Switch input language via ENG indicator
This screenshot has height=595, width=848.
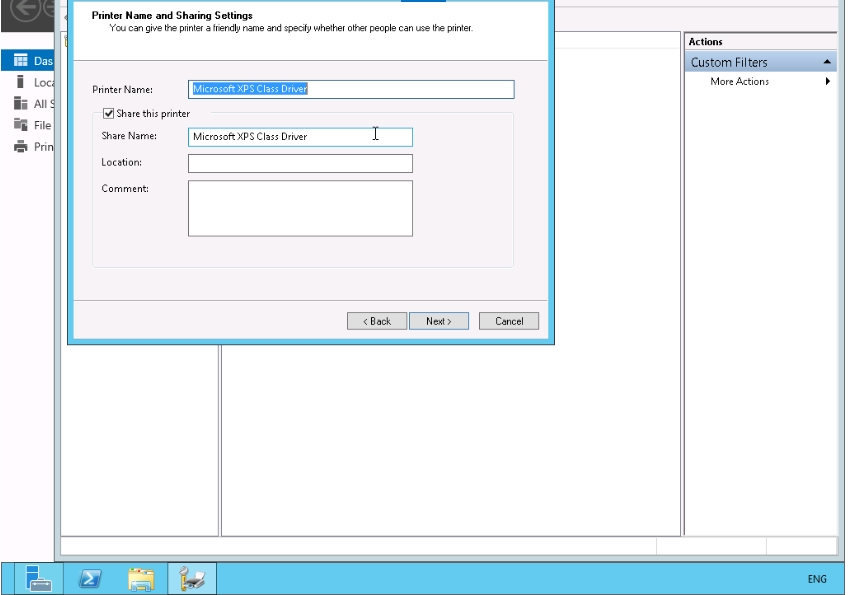tap(817, 579)
